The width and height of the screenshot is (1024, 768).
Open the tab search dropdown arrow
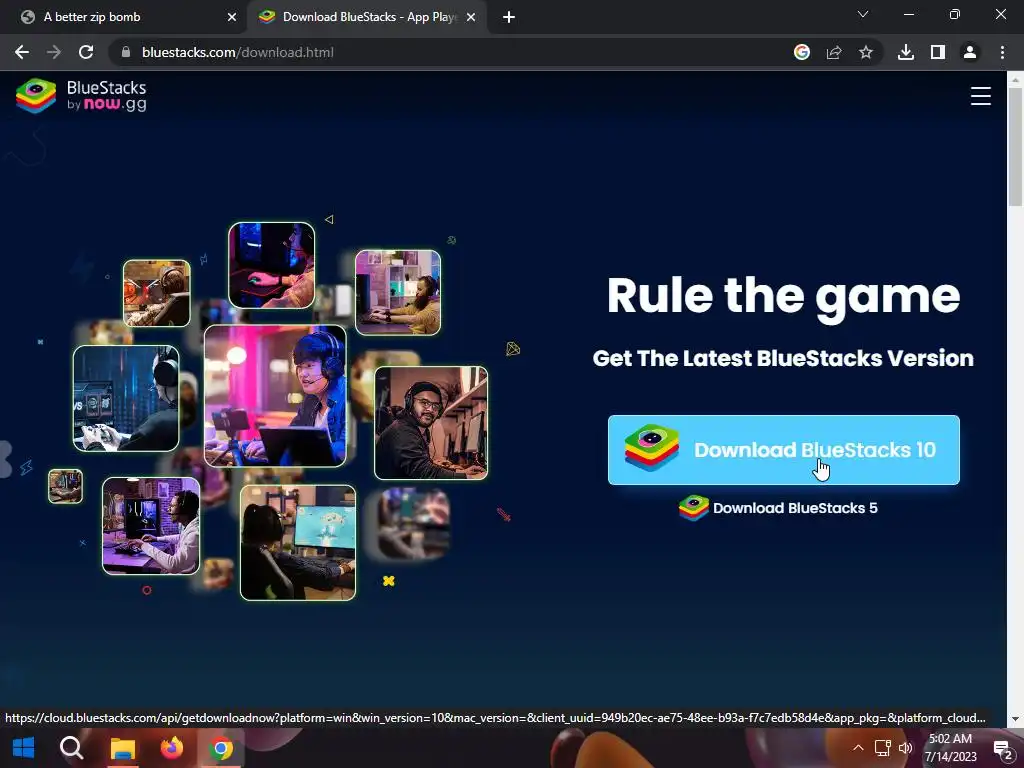click(863, 14)
